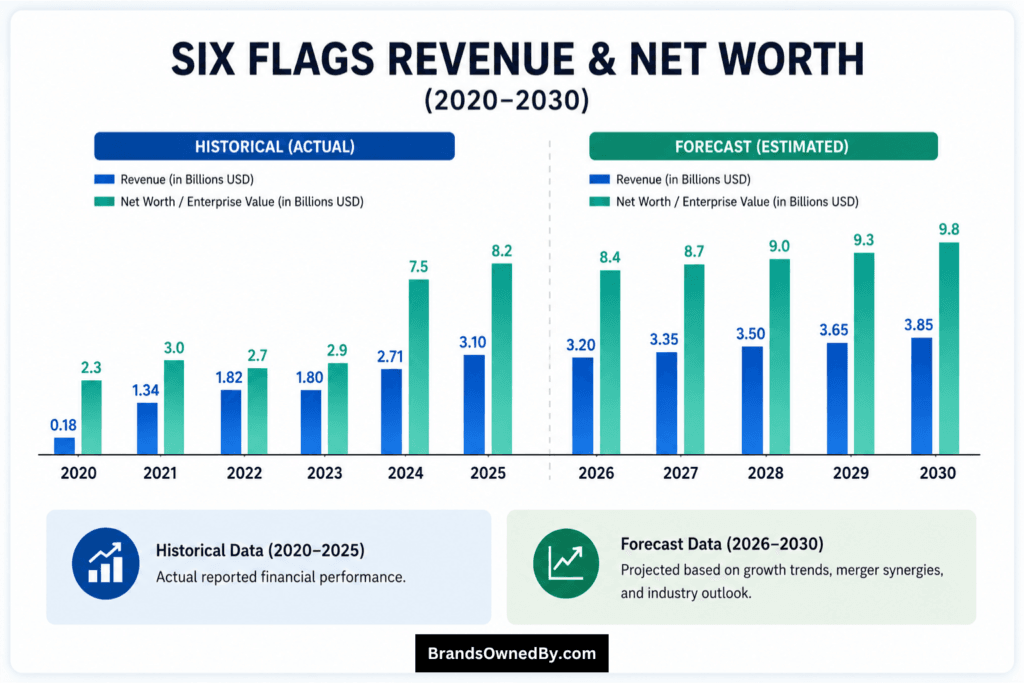Screen dimensions: 1024x683
Task: Click the 2026 net worth bar labeled 8.4
Action: coord(610,362)
